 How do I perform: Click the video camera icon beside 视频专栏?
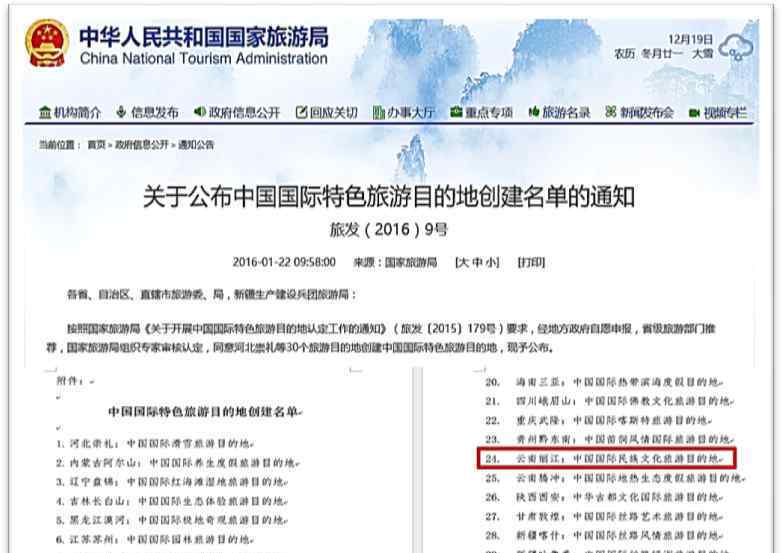[694, 113]
